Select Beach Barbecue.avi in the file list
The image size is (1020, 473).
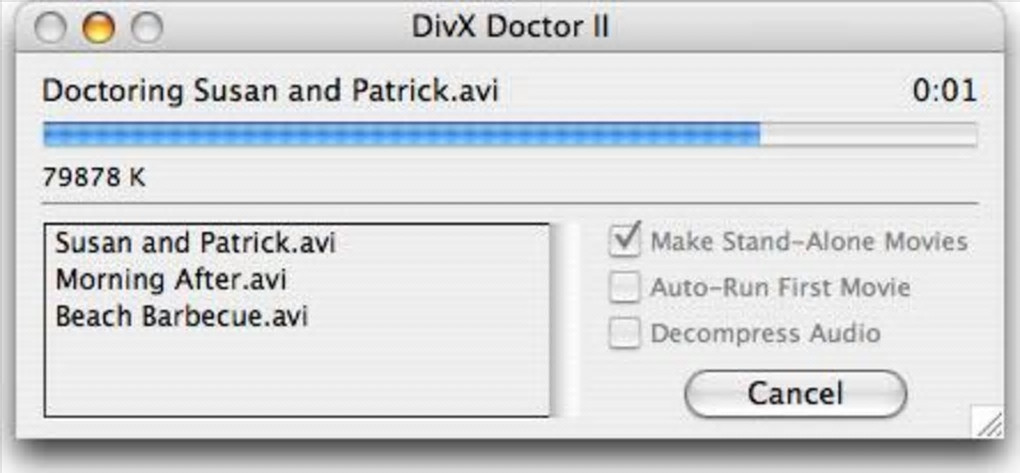pyautogui.click(x=181, y=317)
